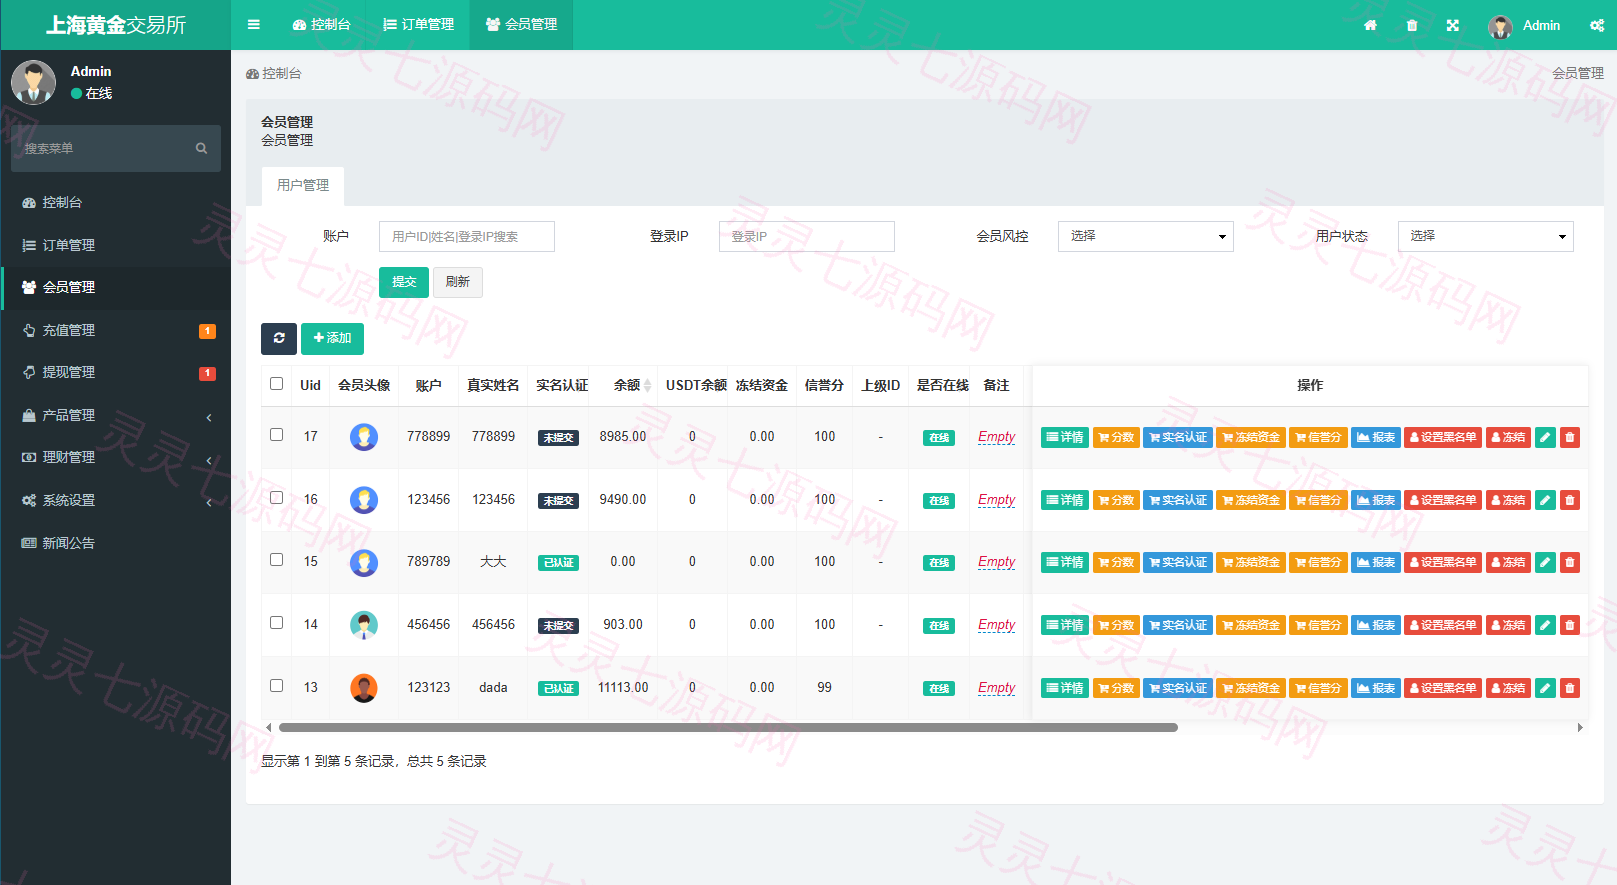Image resolution: width=1617 pixels, height=885 pixels.
Task: Expand the 产品管理 sidebar menu
Action: point(116,415)
